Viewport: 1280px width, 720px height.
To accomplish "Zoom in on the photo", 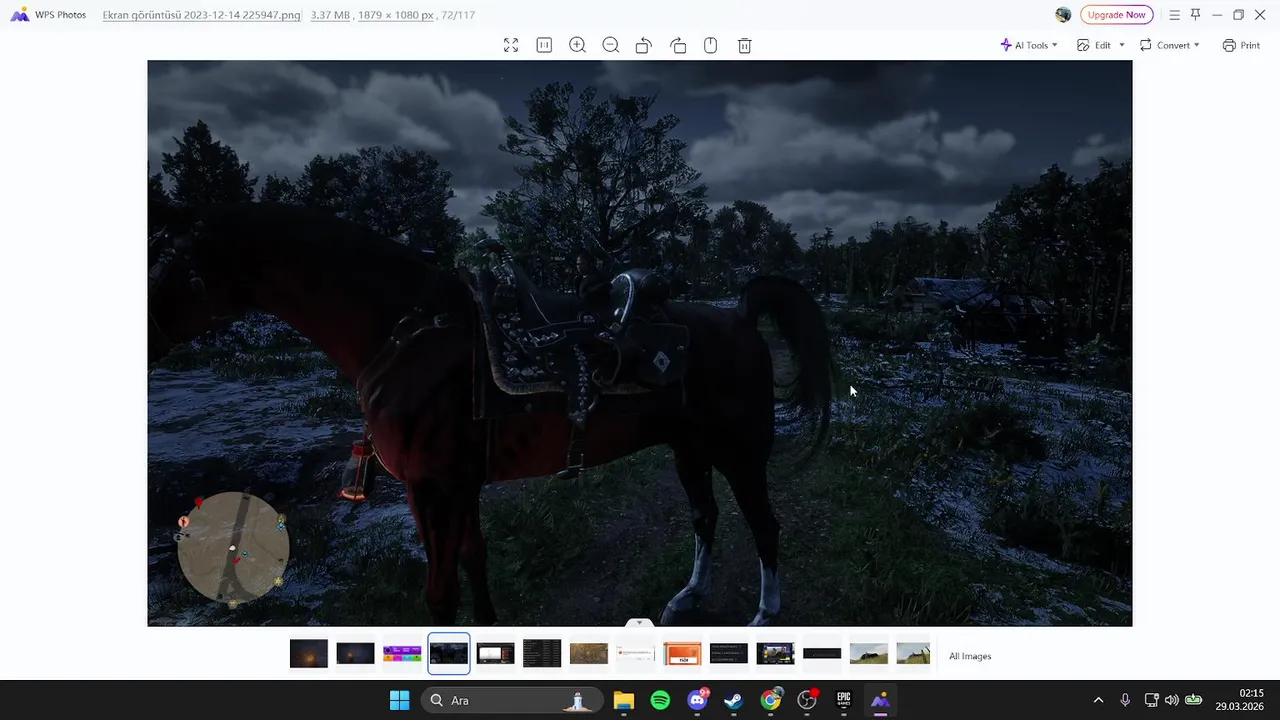I will (577, 45).
